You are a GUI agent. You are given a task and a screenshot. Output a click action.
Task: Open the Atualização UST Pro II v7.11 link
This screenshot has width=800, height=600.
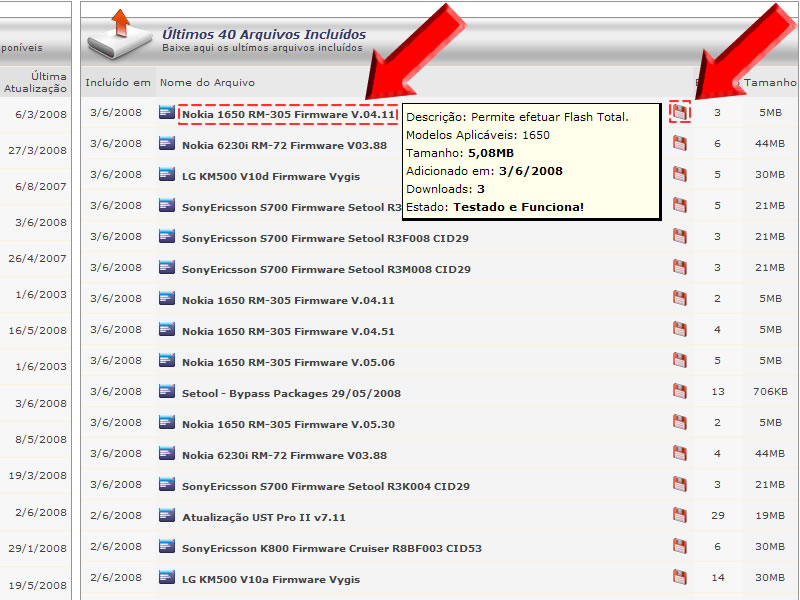[264, 517]
